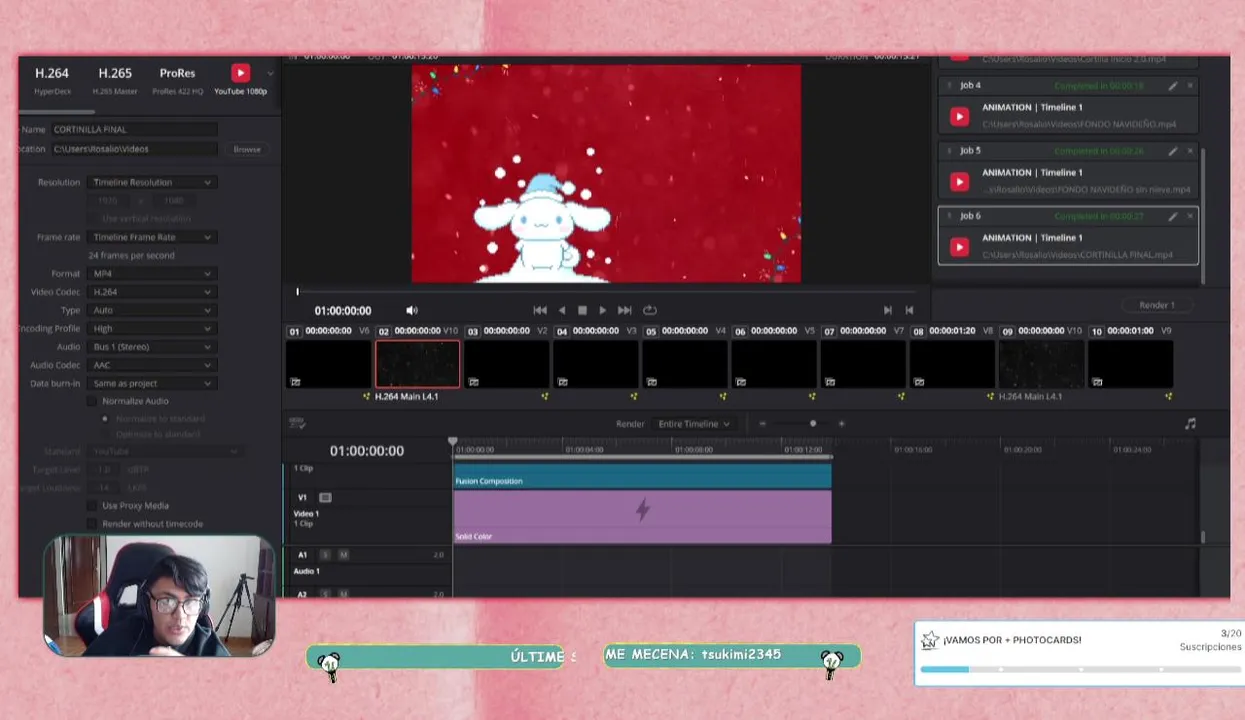This screenshot has height=720, width=1245.
Task: Select clip 09 thumbnail
Action: (x=1041, y=364)
